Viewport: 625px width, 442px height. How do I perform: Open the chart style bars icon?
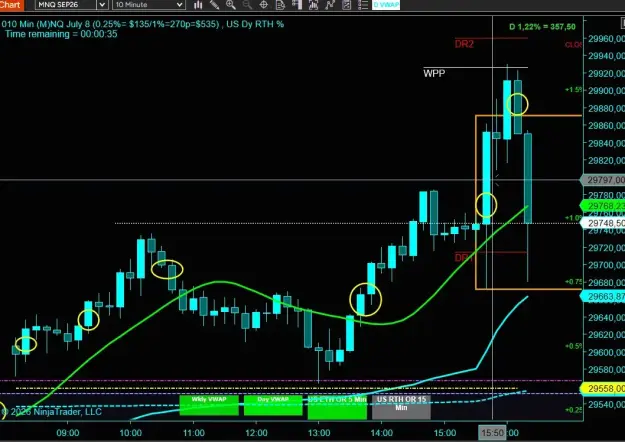coord(198,5)
